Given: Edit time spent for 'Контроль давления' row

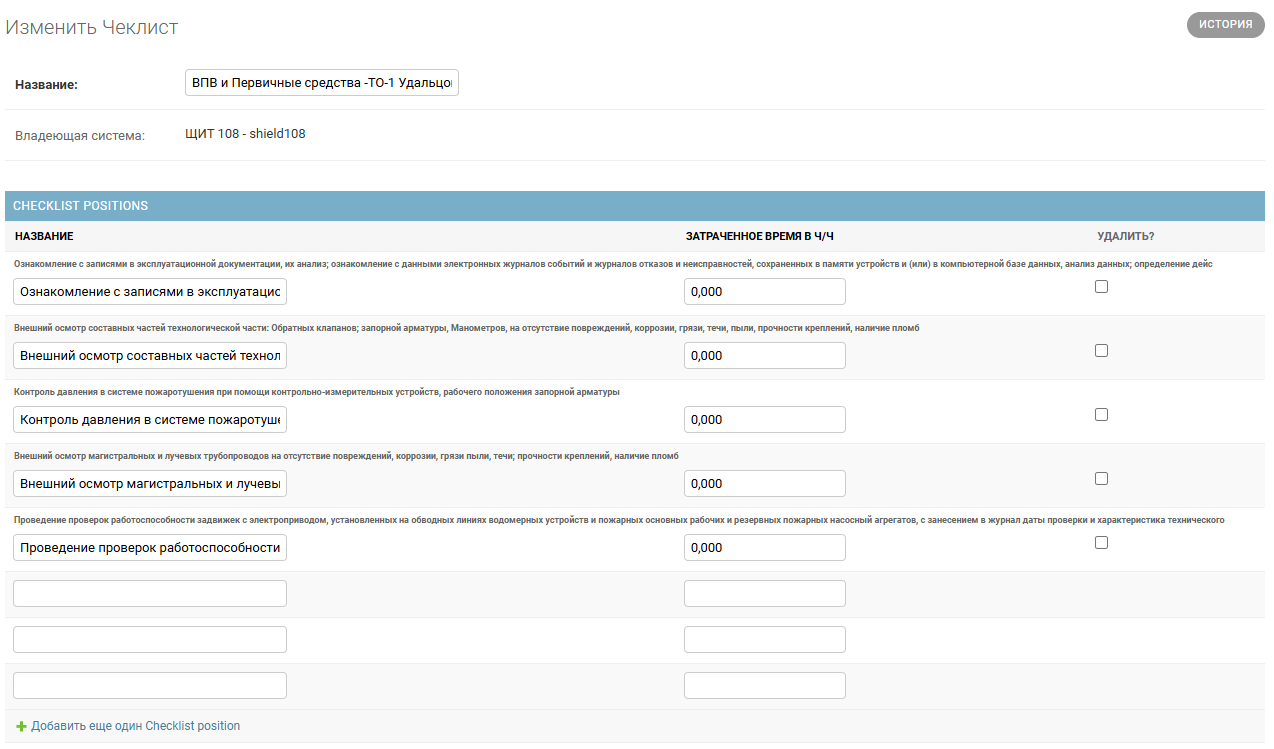Looking at the screenshot, I should [764, 420].
